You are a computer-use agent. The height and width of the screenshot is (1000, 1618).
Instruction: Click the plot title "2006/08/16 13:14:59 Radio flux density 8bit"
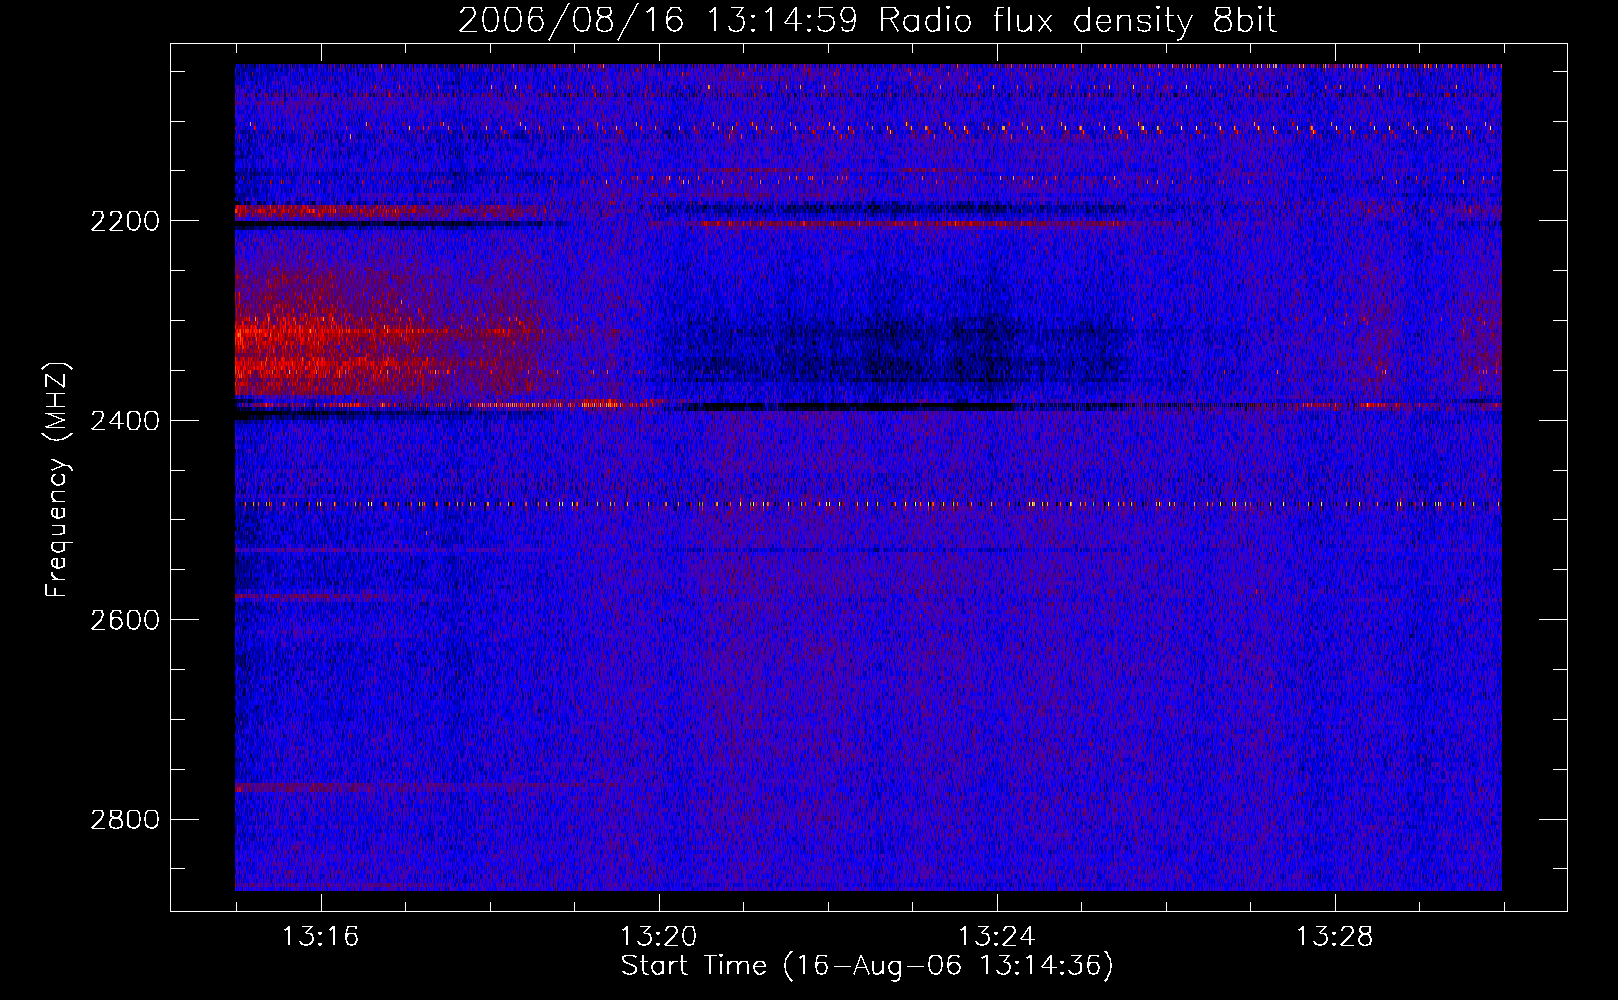[867, 20]
